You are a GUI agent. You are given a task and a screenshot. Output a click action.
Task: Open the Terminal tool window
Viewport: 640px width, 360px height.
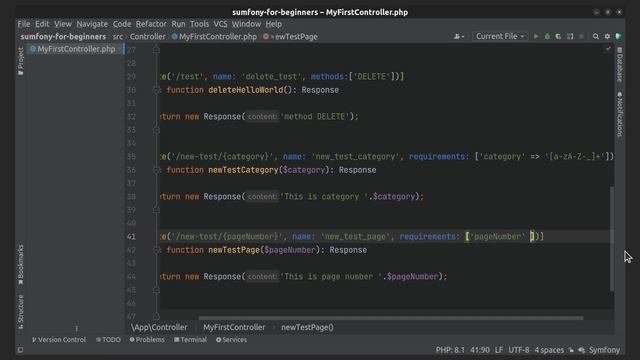tap(190, 340)
